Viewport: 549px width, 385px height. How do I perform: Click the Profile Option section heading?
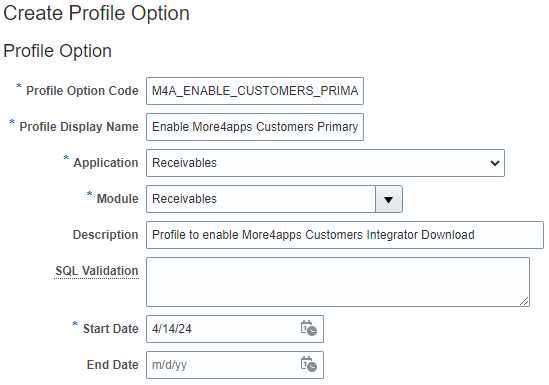point(57,51)
